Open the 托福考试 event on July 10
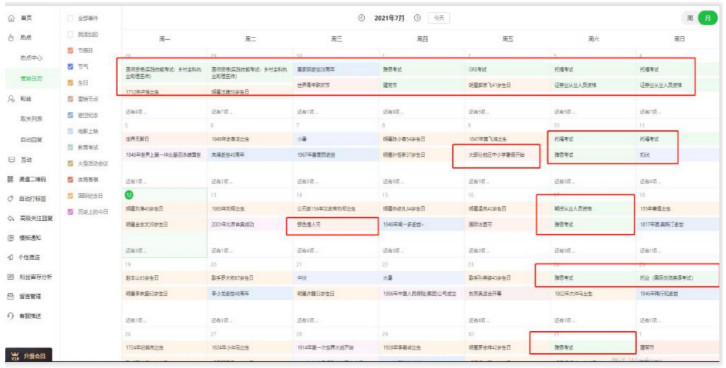Screen dimensions: 726x368 (x=593, y=139)
